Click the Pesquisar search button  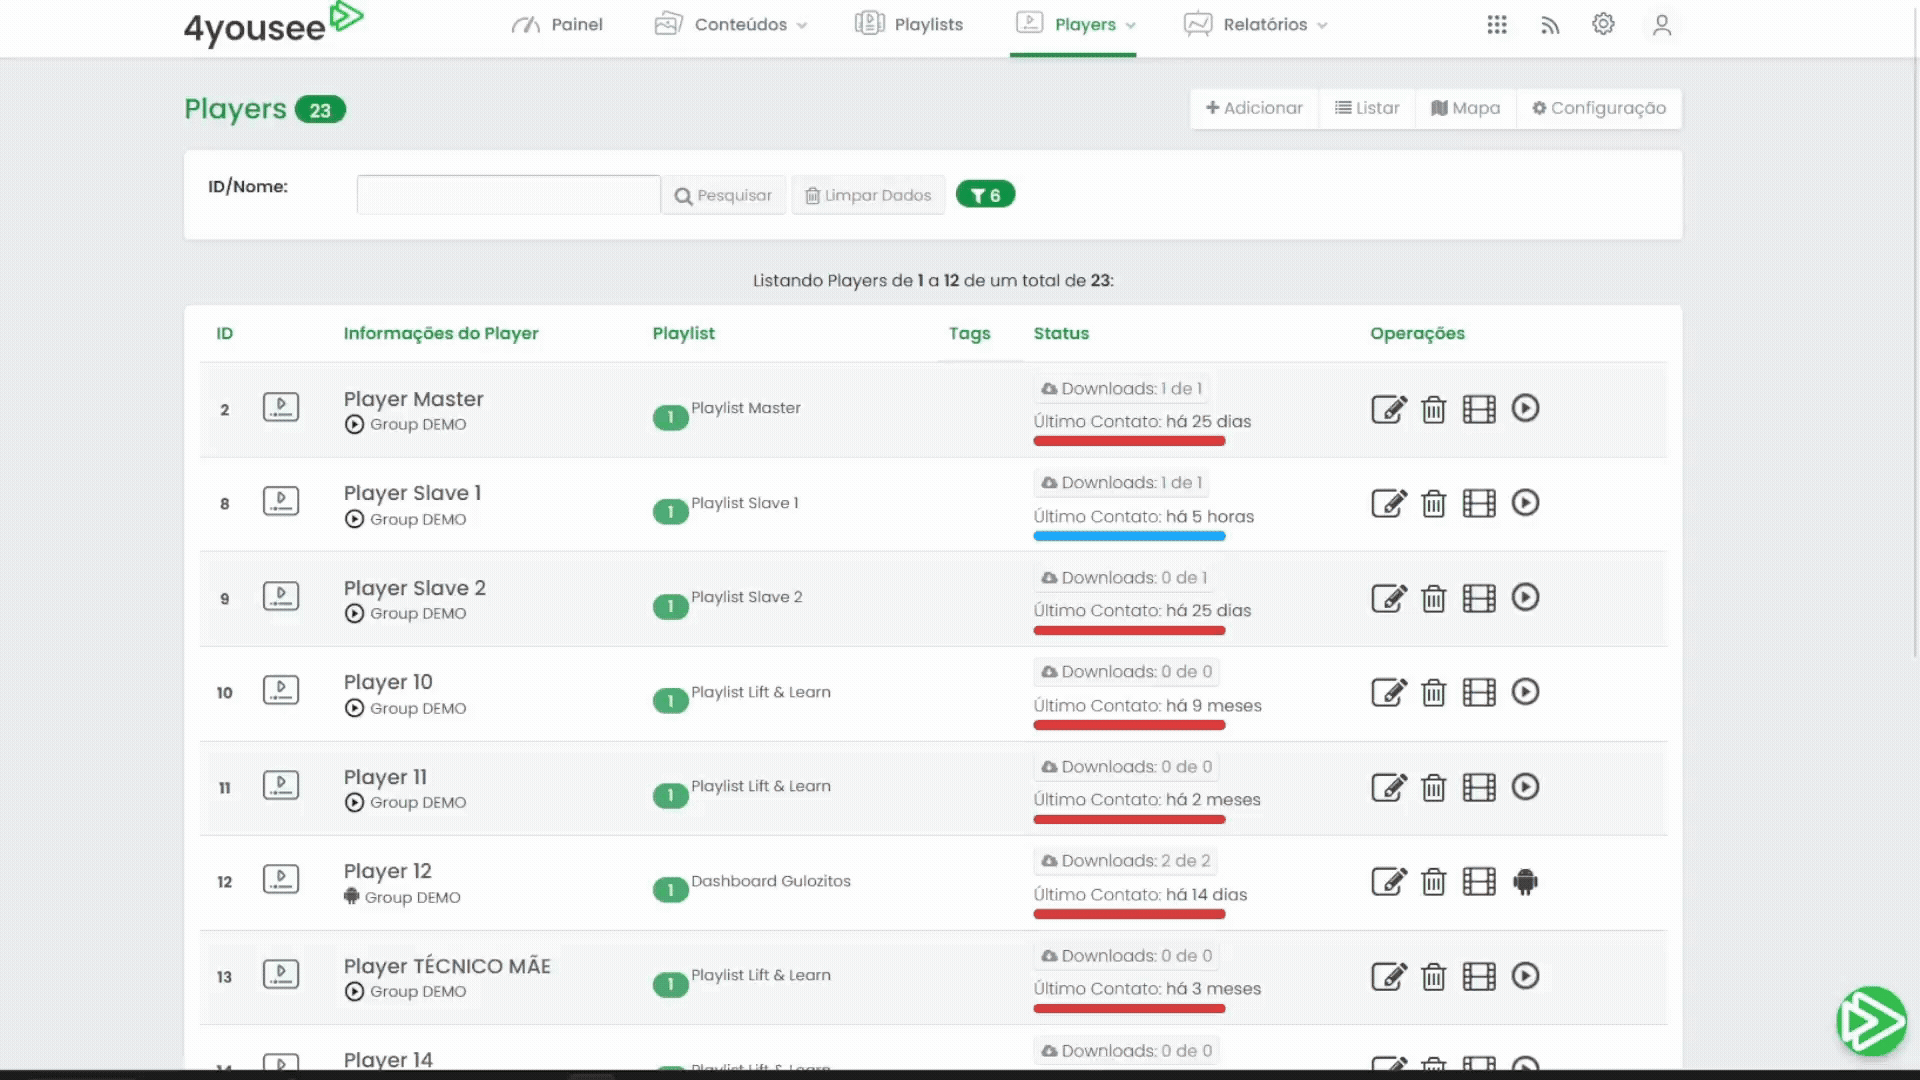tap(723, 195)
